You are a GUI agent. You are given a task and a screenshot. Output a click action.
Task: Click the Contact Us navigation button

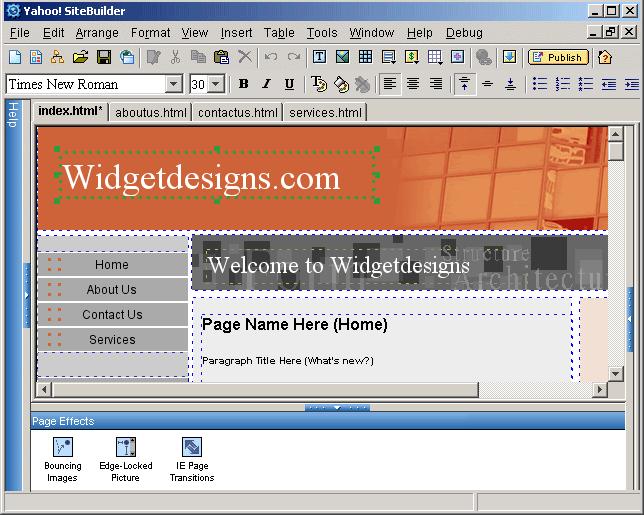pos(112,314)
